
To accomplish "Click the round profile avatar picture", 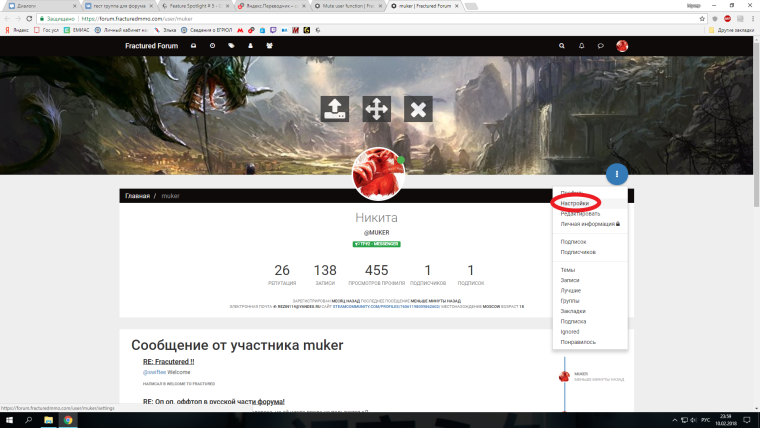I will [x=378, y=174].
